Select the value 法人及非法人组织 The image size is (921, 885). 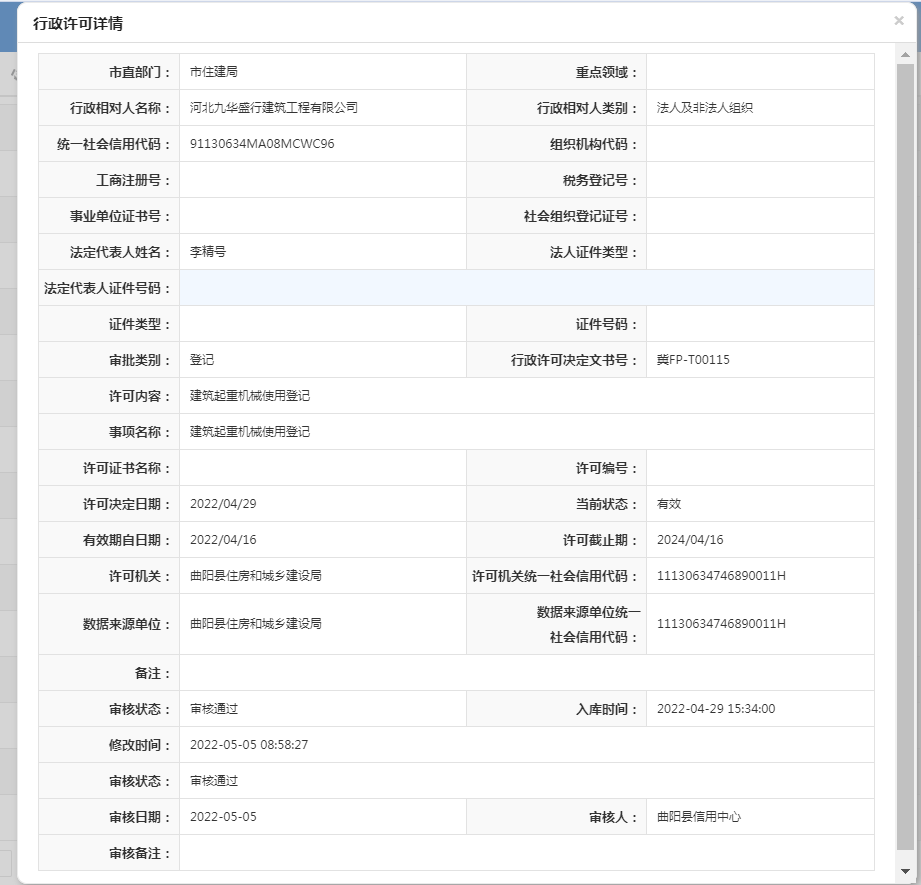[705, 107]
